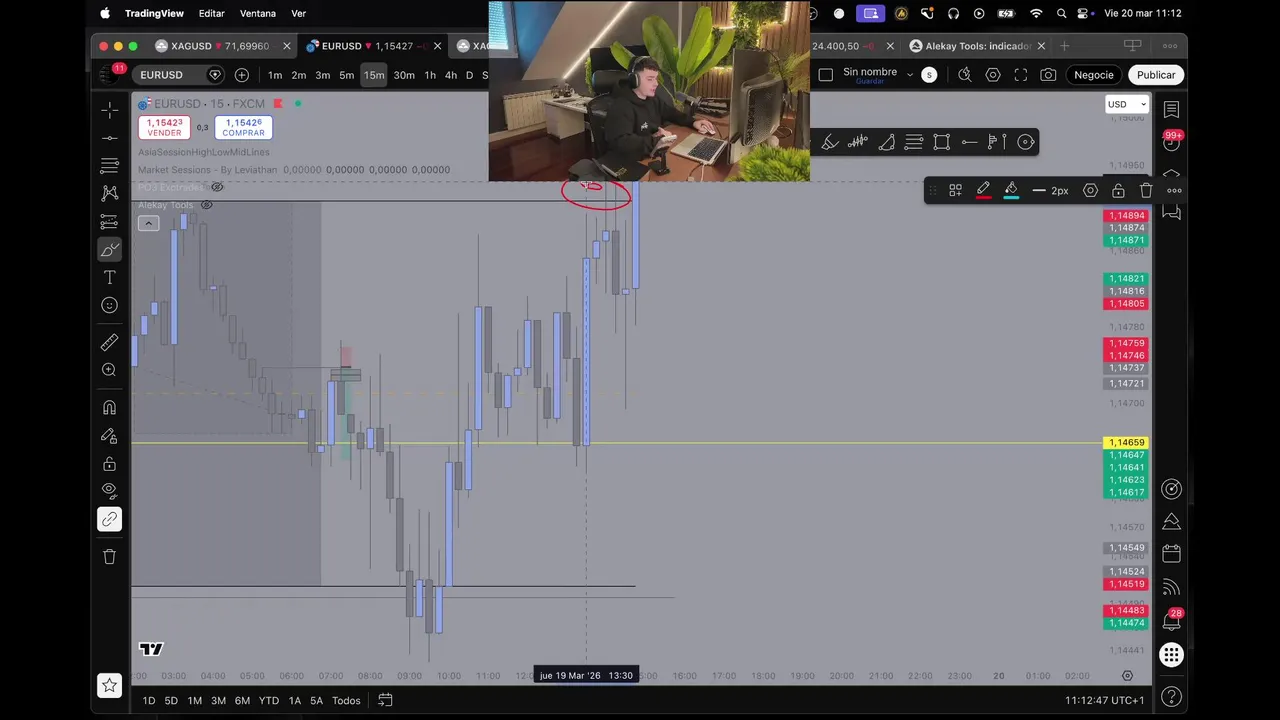The height and width of the screenshot is (720, 1280).
Task: Select the YTD date range
Action: pos(269,700)
